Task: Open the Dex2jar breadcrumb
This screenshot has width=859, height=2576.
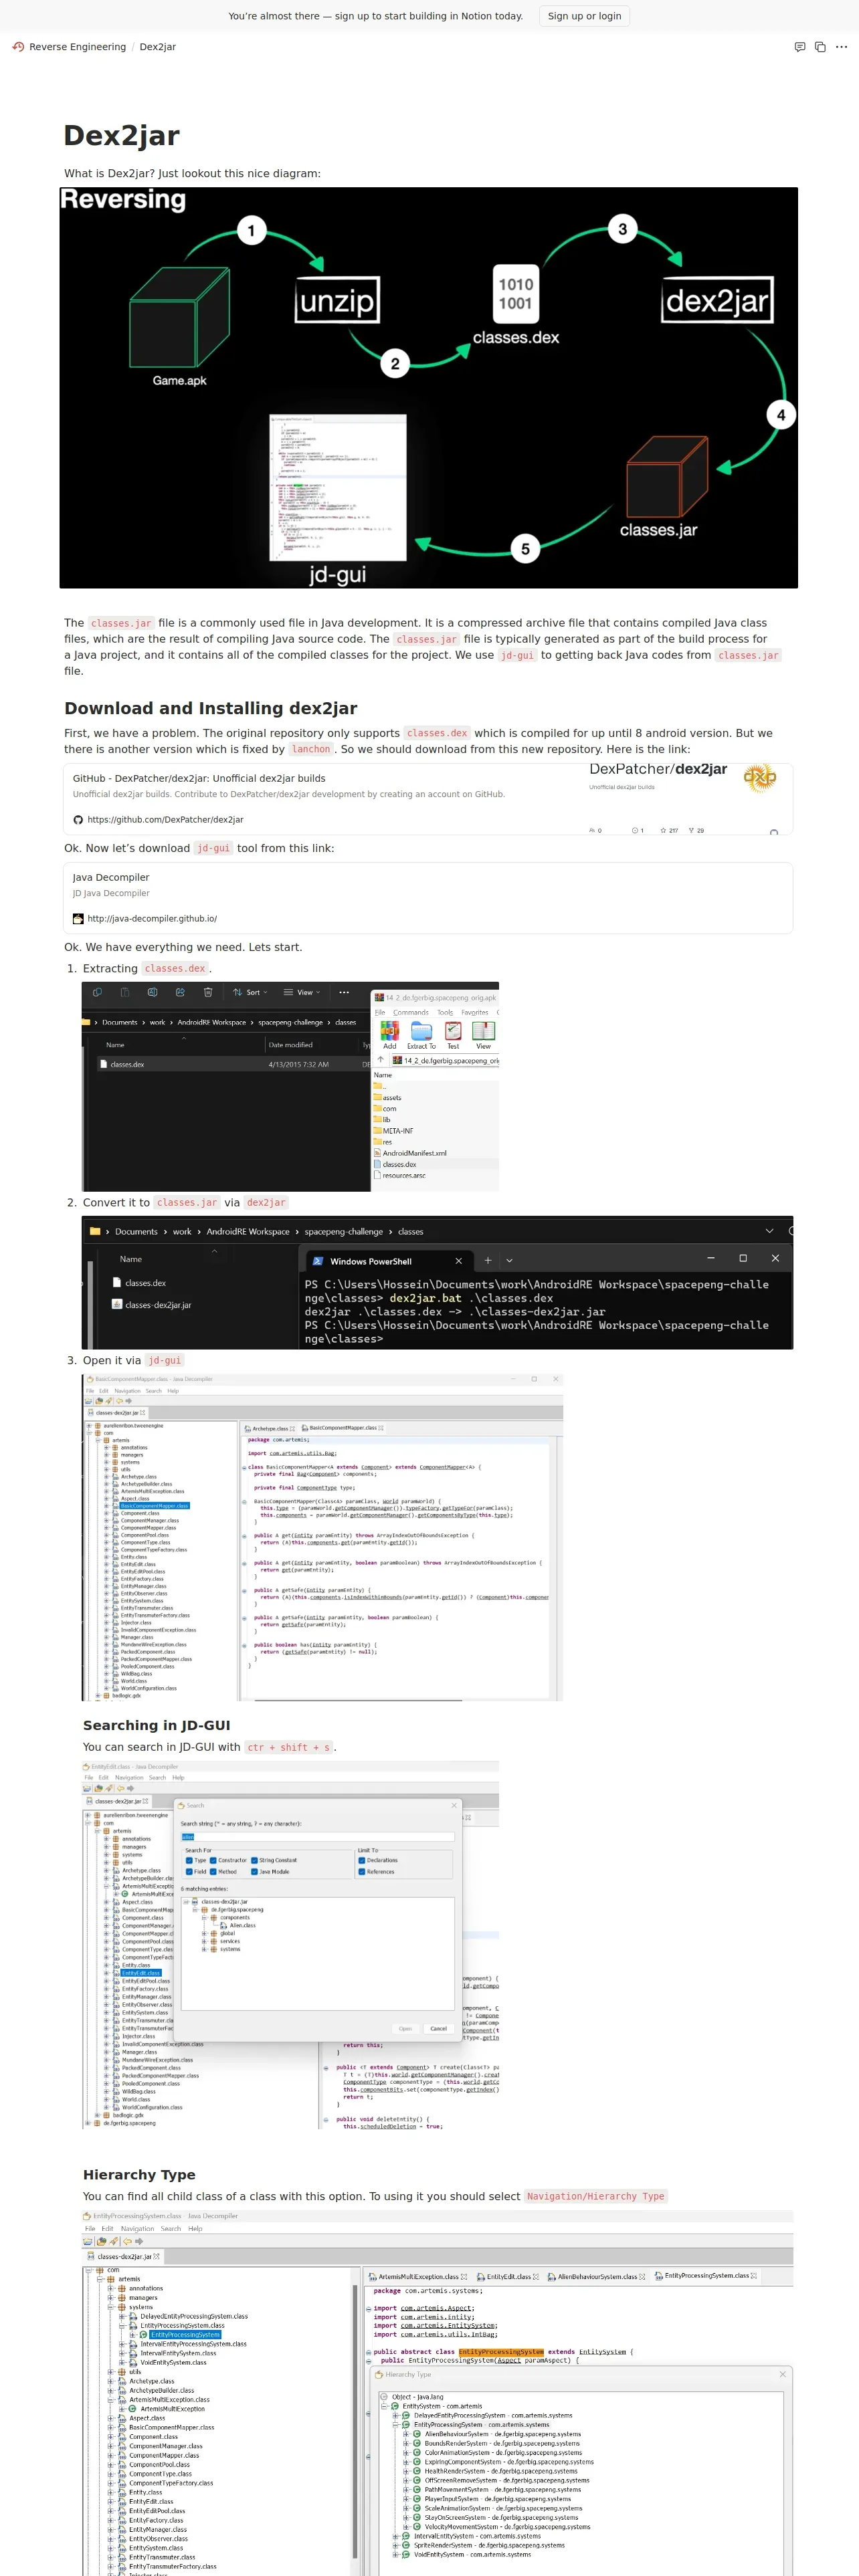Action: click(157, 47)
